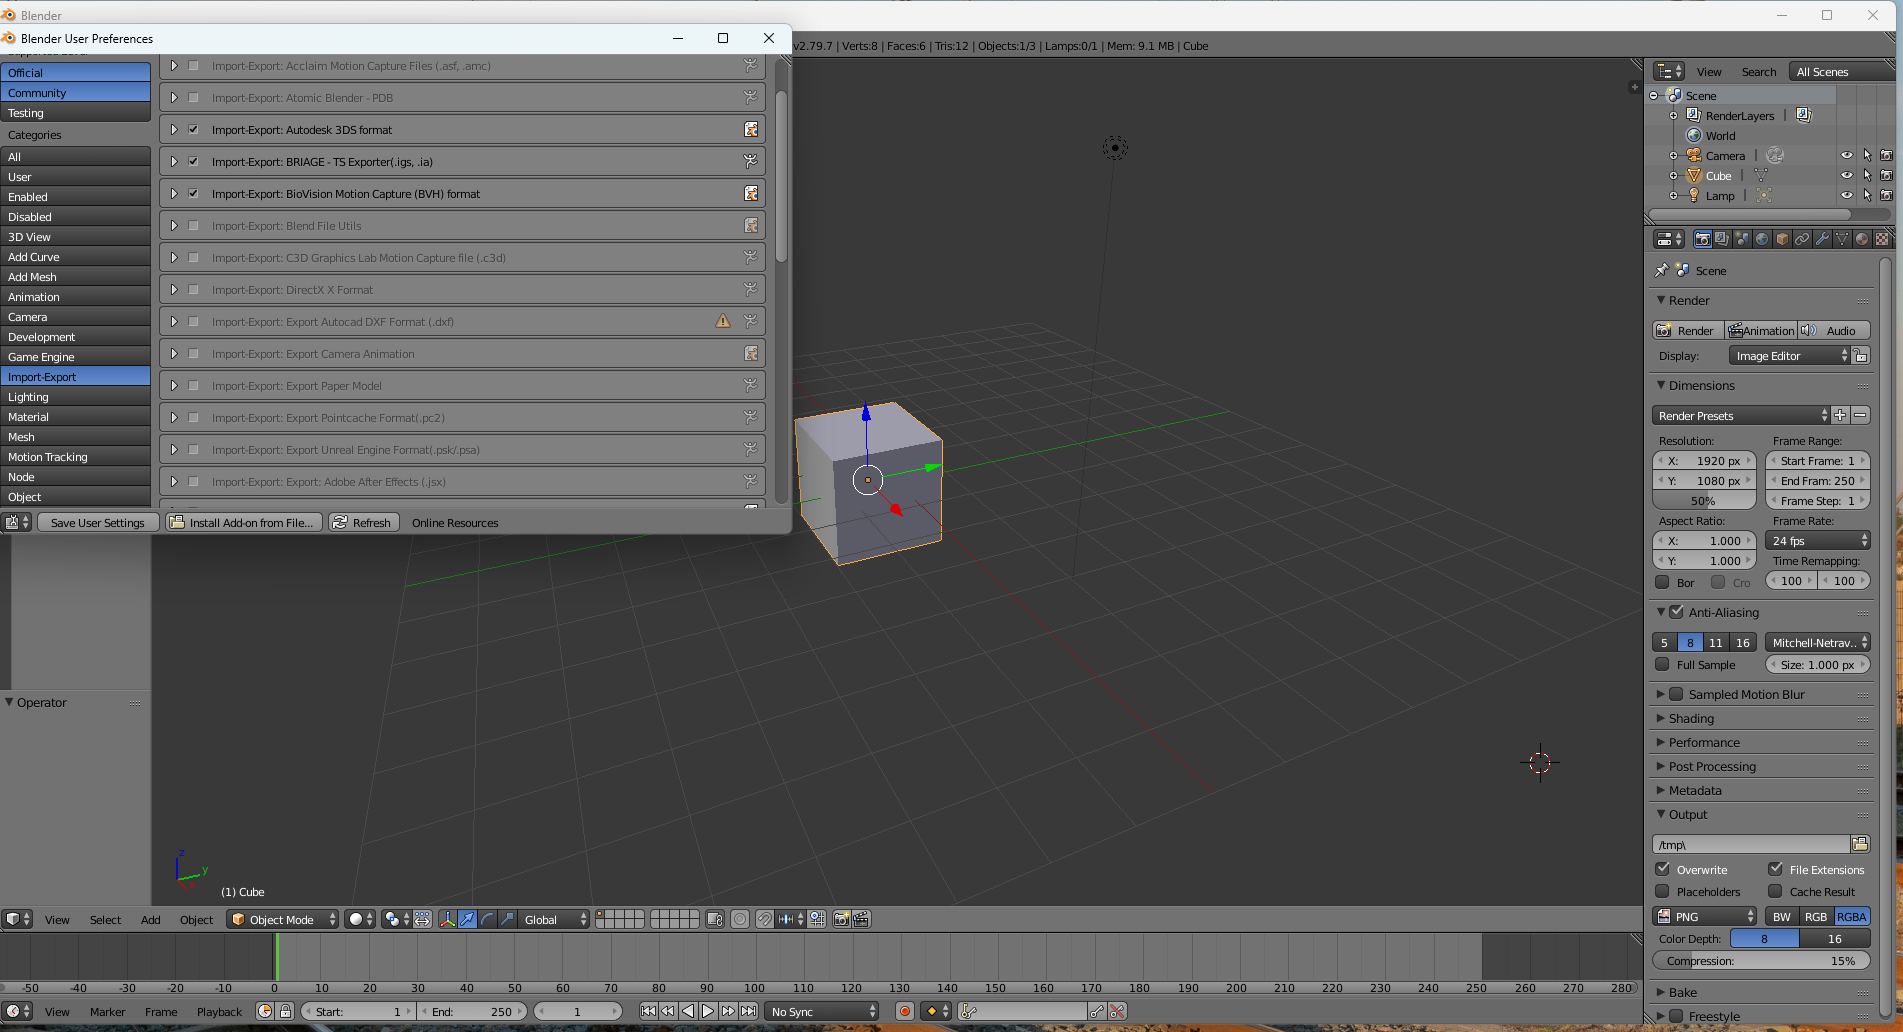
Task: Click Install Add-on from File button
Action: click(x=243, y=522)
